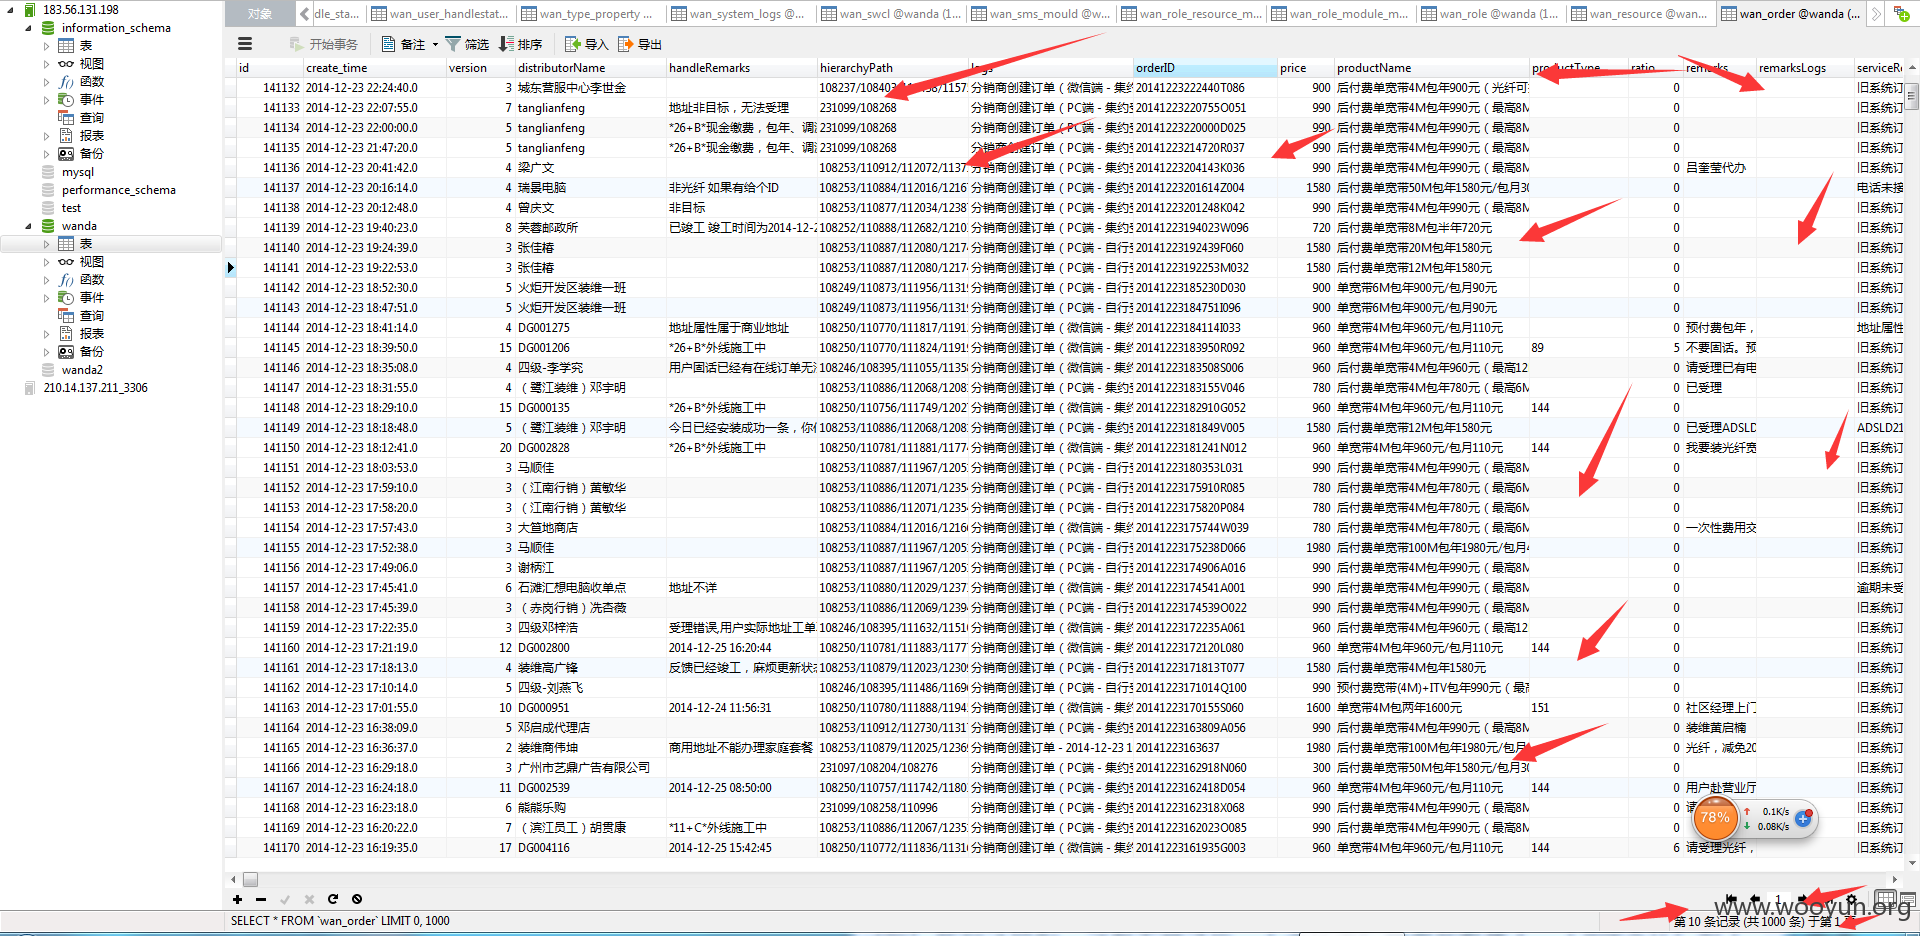
Task: Click the 排序 sort button
Action: coord(521,44)
